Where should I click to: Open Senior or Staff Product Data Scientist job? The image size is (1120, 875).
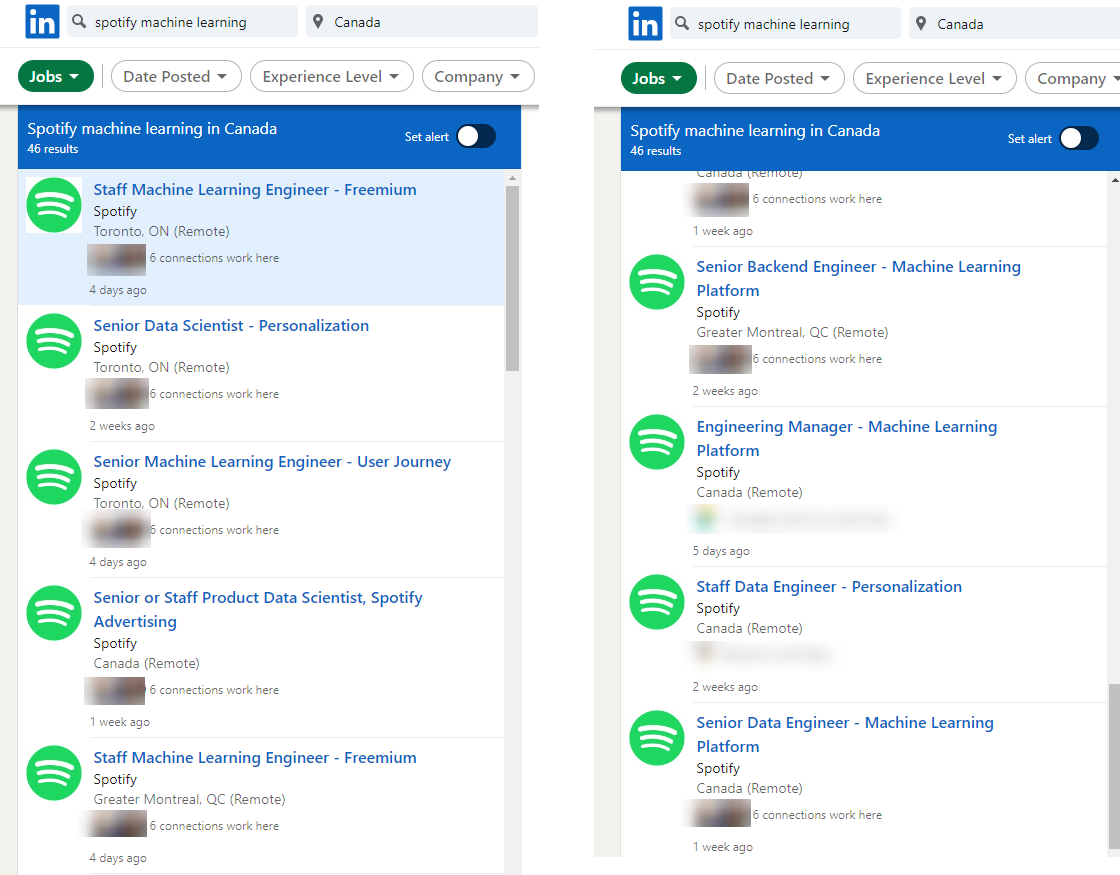point(258,609)
